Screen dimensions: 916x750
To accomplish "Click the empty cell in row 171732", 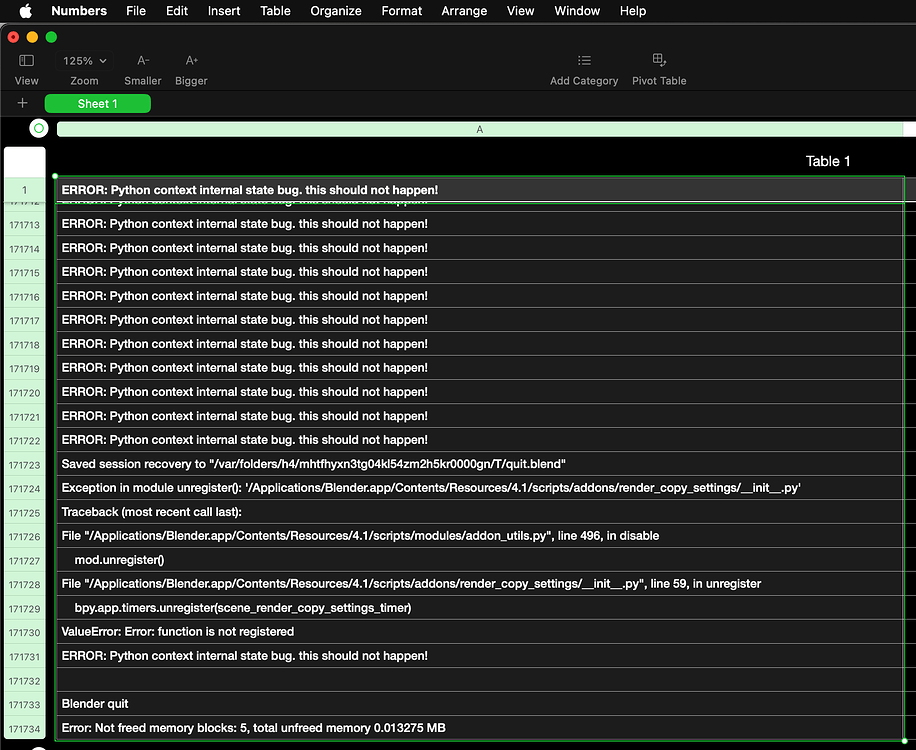I will click(480, 680).
